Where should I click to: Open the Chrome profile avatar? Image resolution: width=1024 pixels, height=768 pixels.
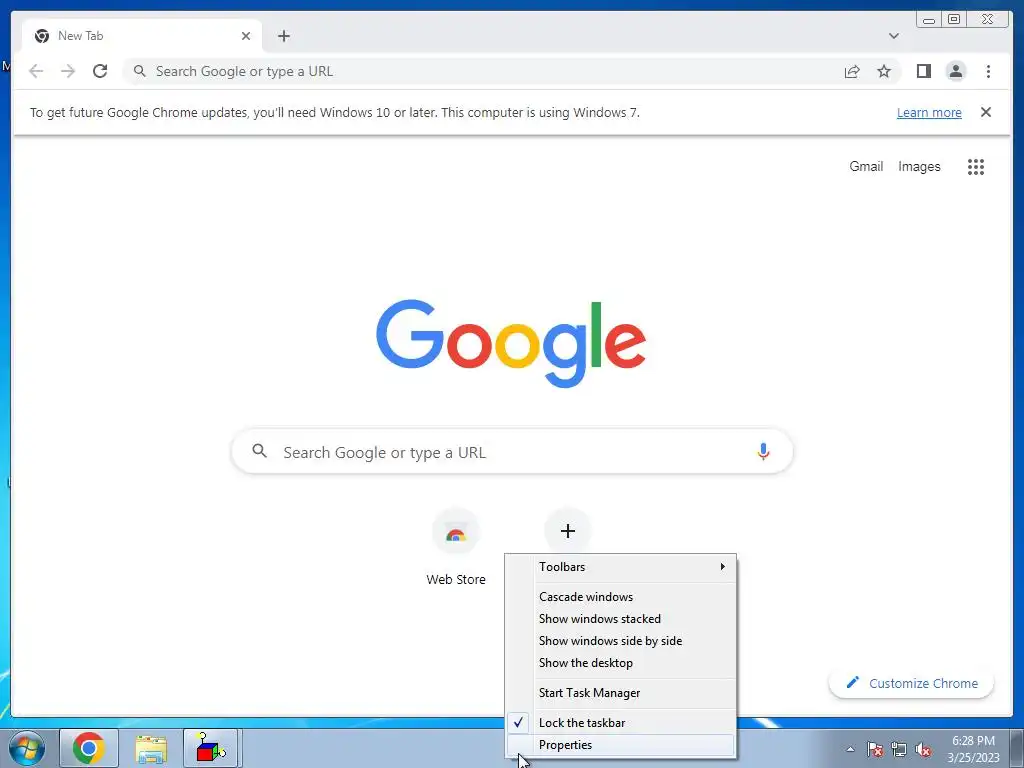coord(955,71)
